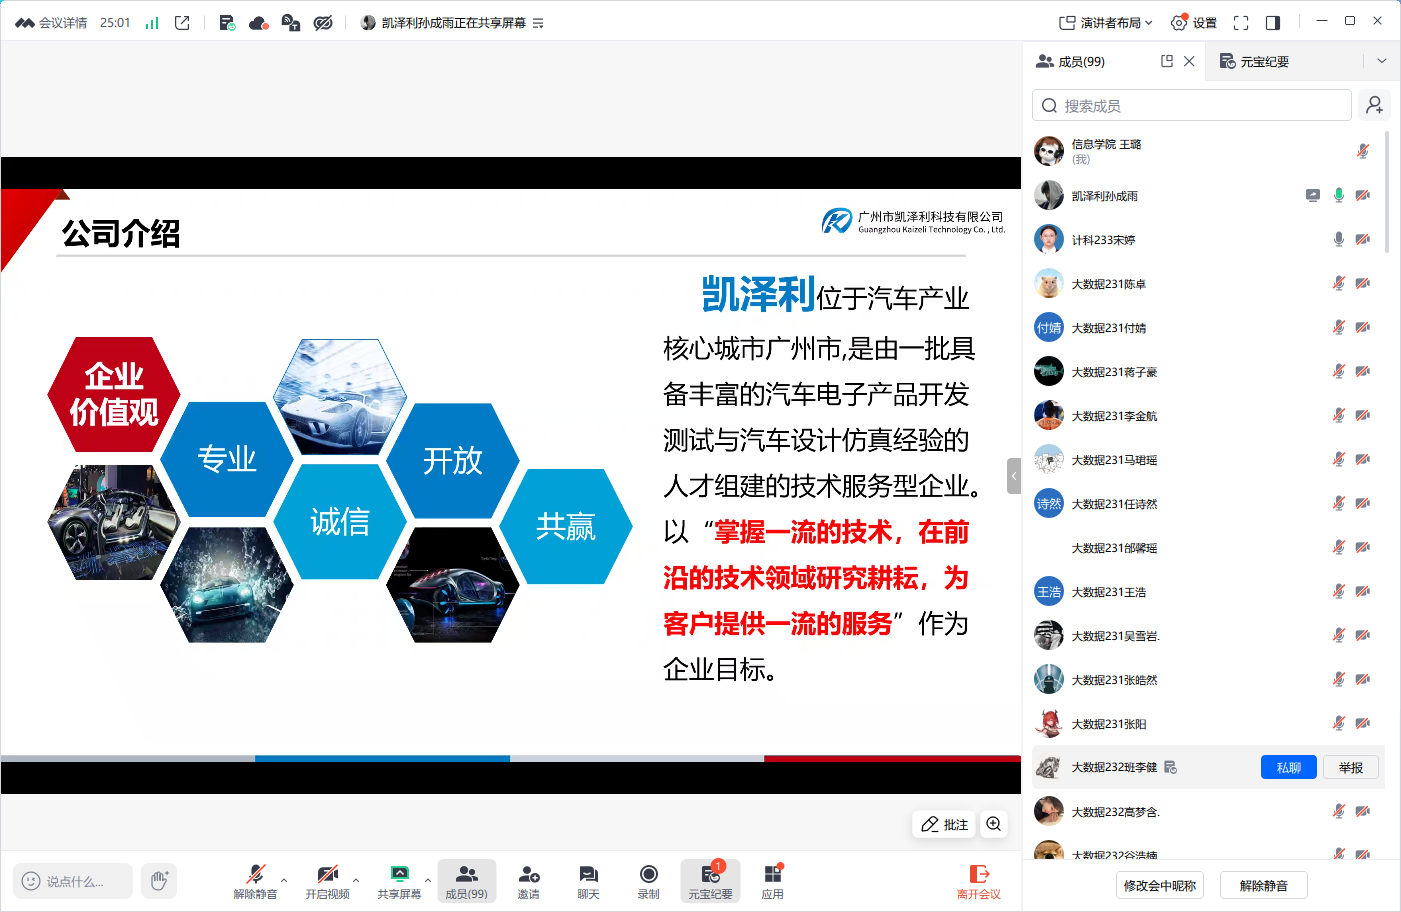Image resolution: width=1401 pixels, height=912 pixels.
Task: Open the 演讲者布局 layout dropdown
Action: pos(1106,22)
